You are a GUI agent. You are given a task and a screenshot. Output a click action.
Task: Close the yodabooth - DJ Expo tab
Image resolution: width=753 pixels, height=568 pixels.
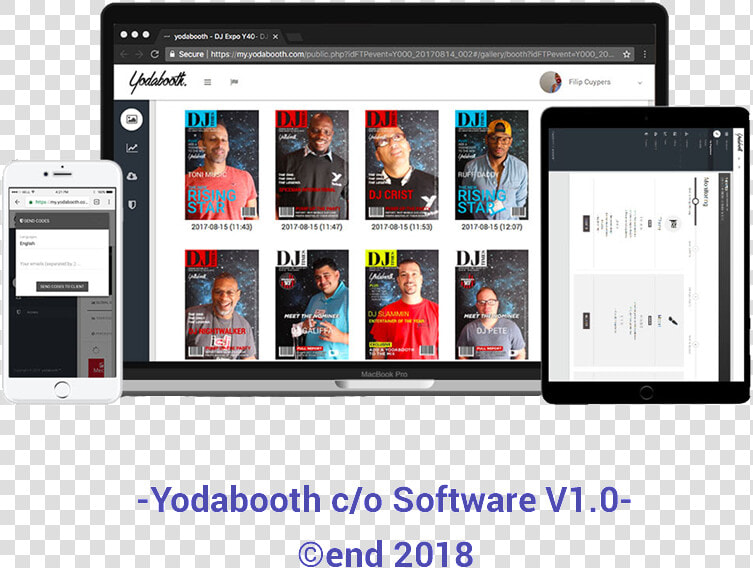(276, 36)
